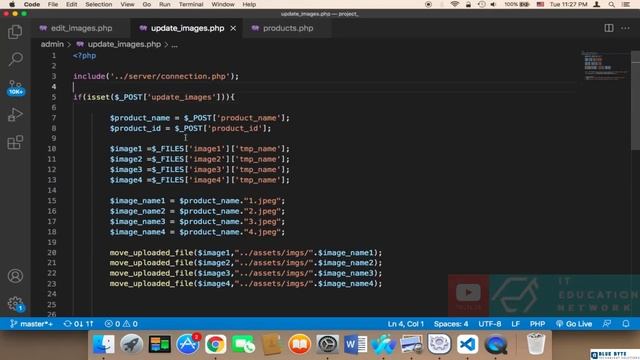Click line 20 move_uploaded_file call
The image size is (640, 360).
(246, 253)
